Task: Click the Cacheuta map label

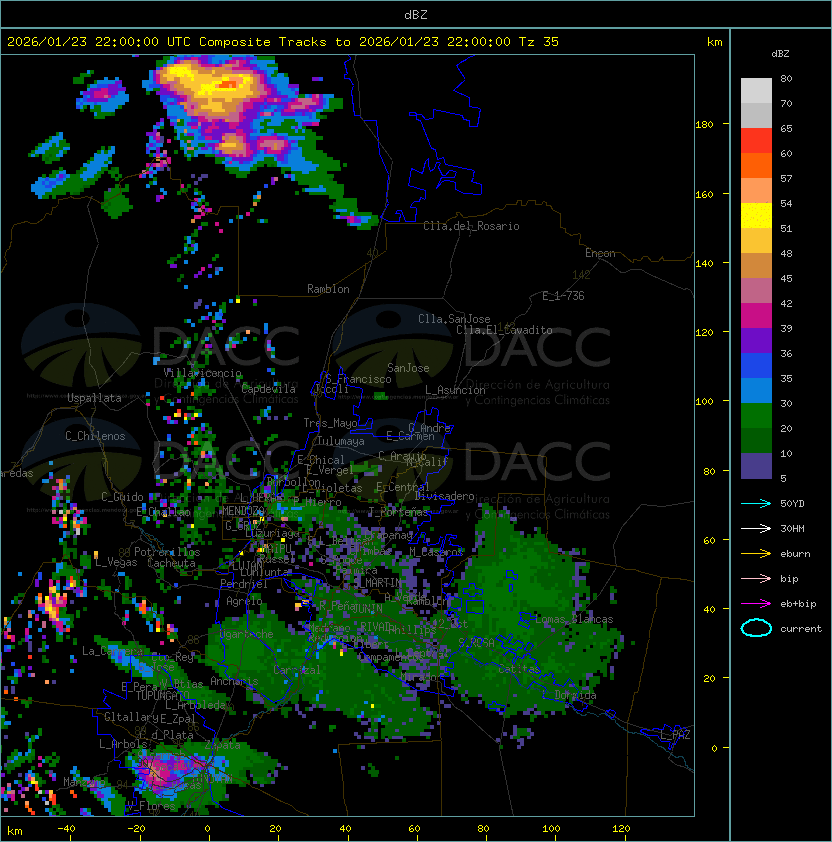Action: [171, 563]
